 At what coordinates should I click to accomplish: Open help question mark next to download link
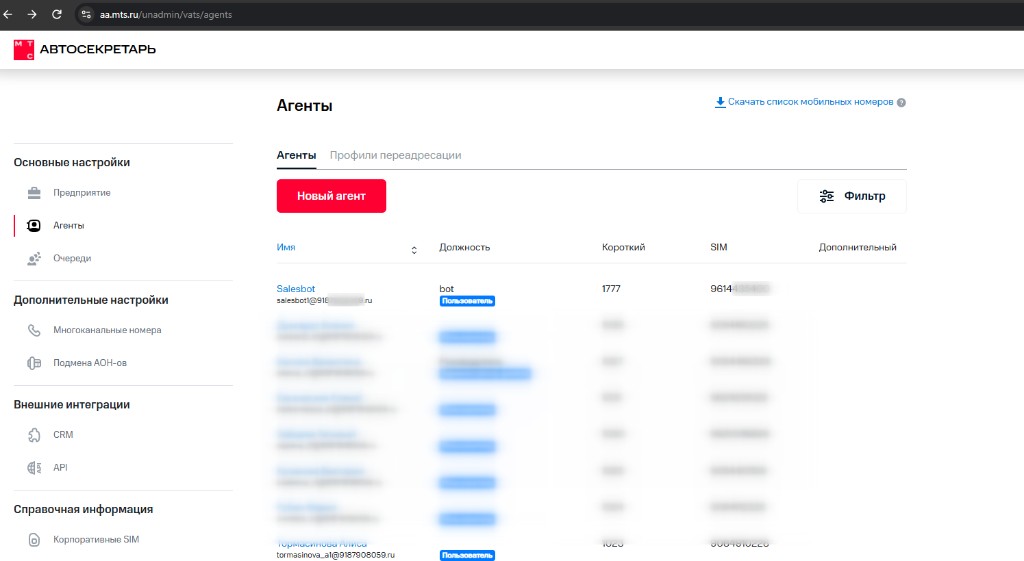click(x=901, y=103)
